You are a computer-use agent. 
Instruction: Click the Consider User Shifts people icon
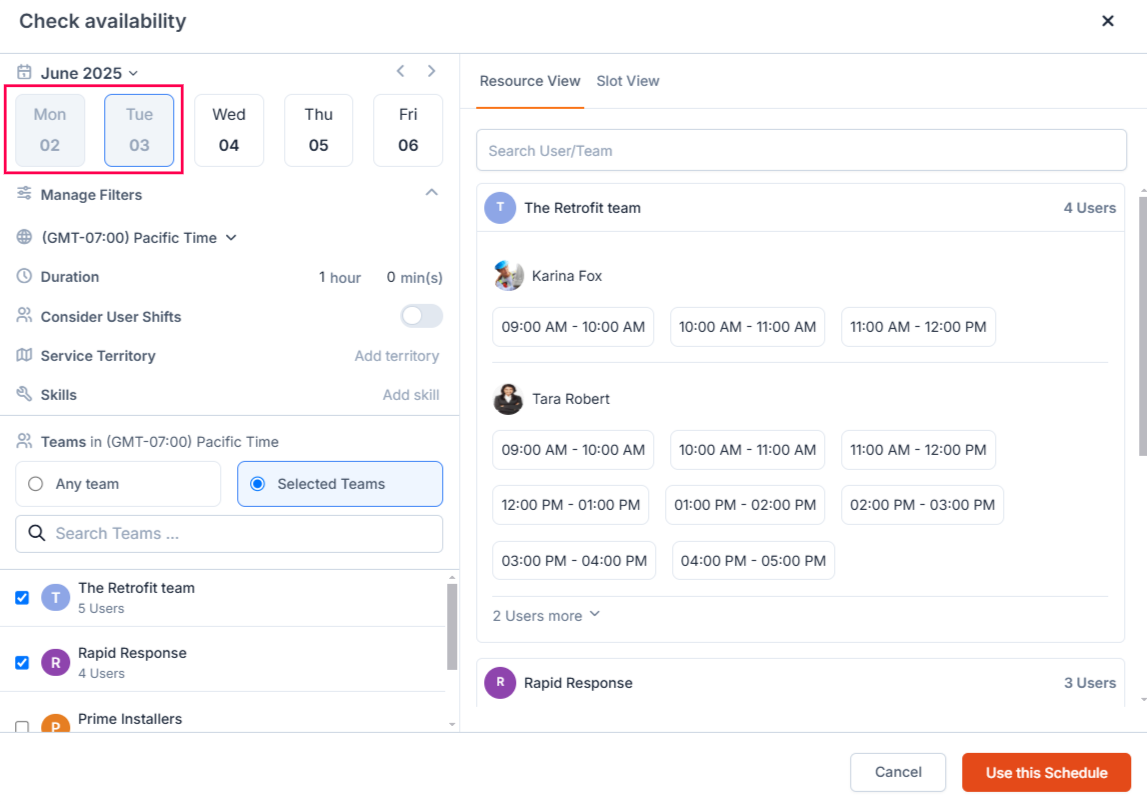tap(24, 315)
